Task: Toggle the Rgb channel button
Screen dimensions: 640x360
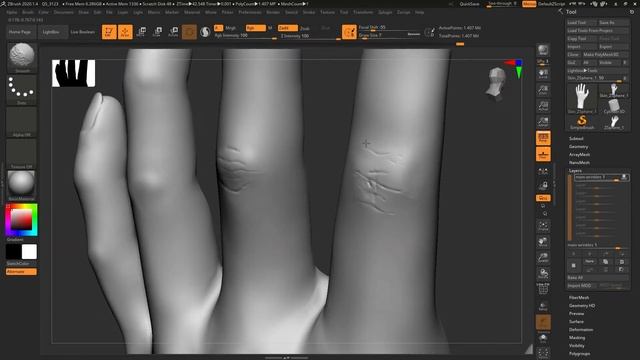Action: pyautogui.click(x=256, y=28)
